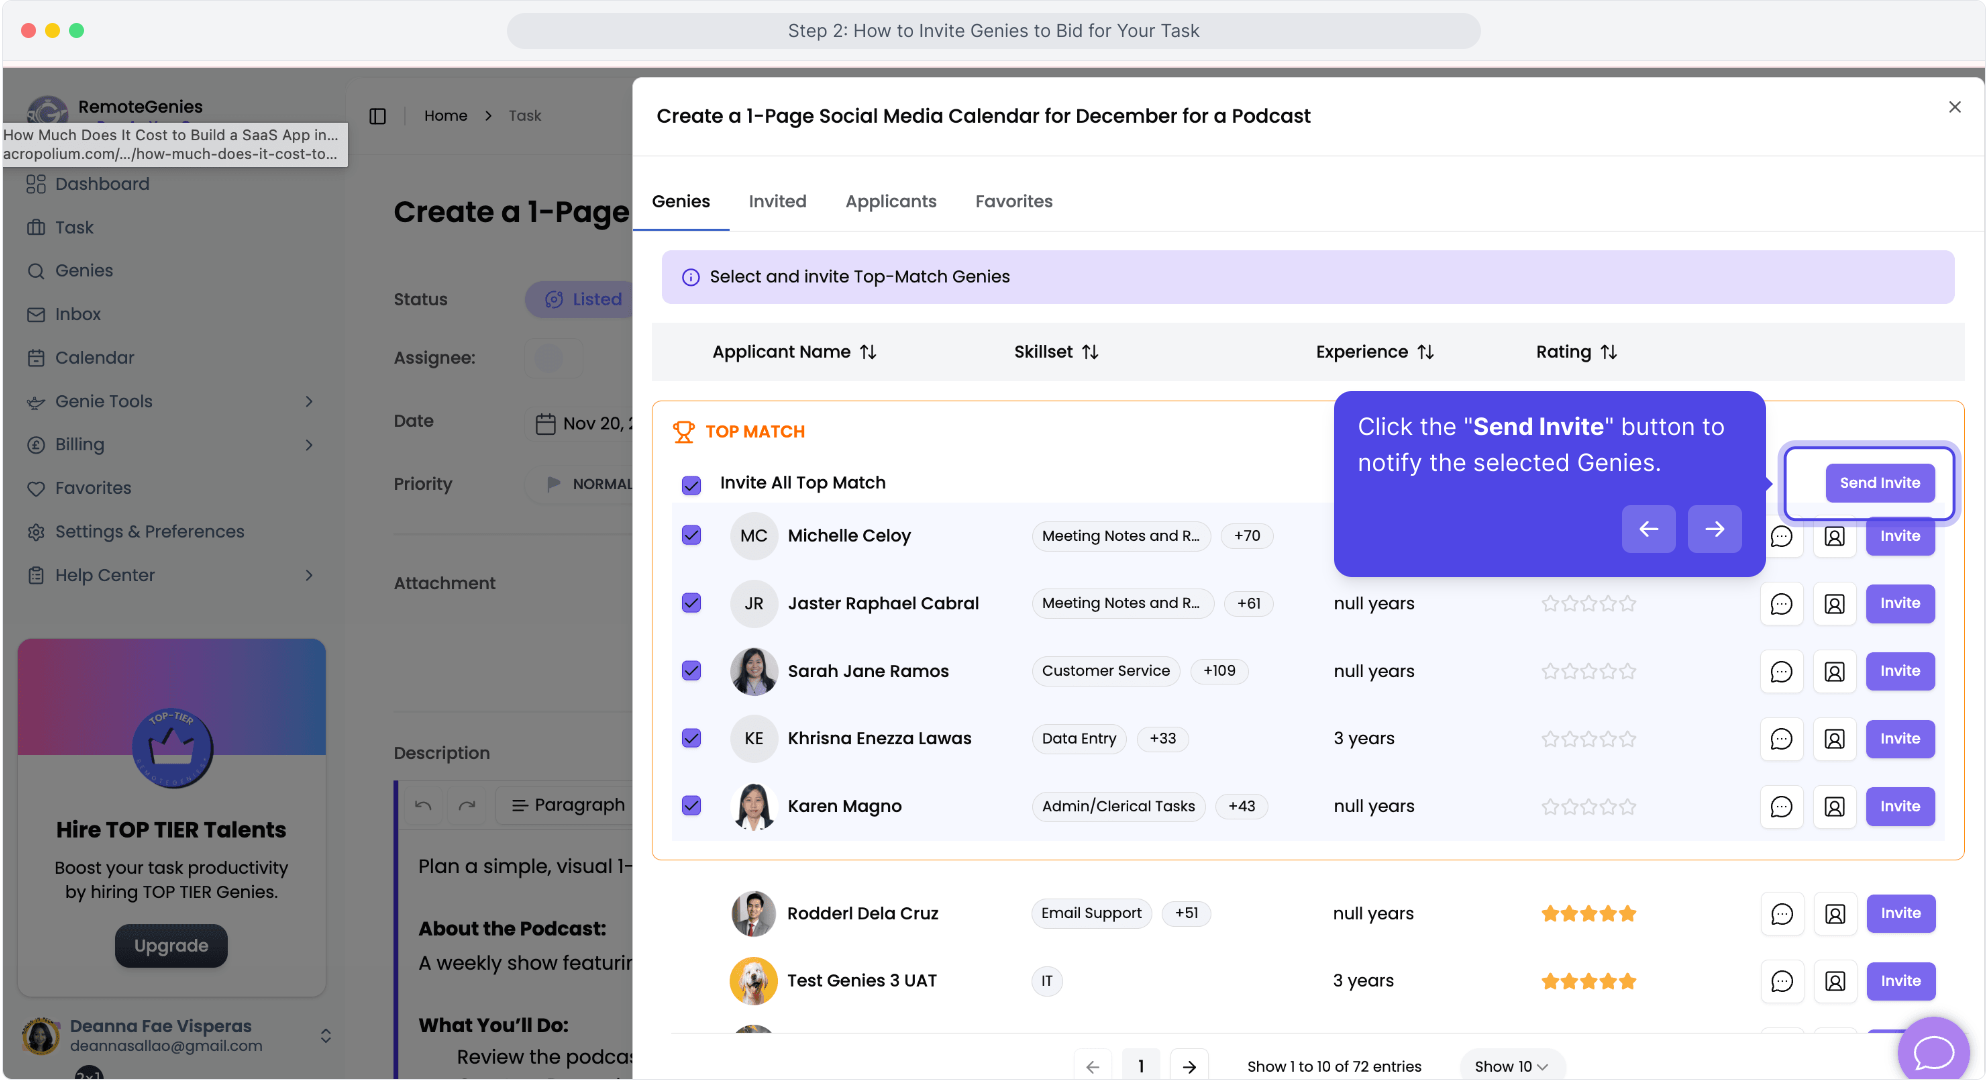Uncheck Invite All Top Match checkbox

tap(691, 485)
